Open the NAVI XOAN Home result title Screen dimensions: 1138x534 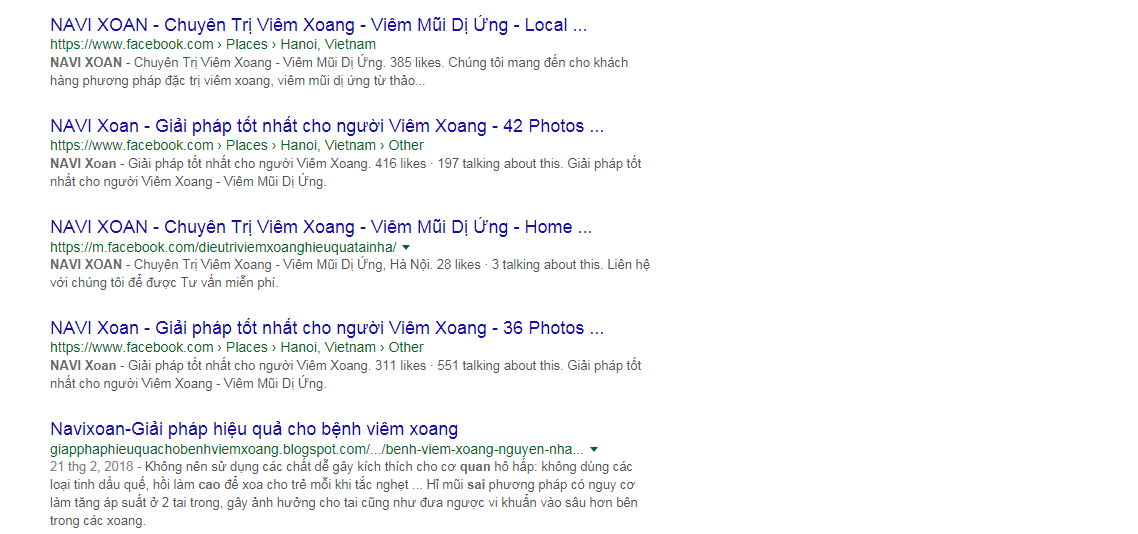(x=322, y=227)
